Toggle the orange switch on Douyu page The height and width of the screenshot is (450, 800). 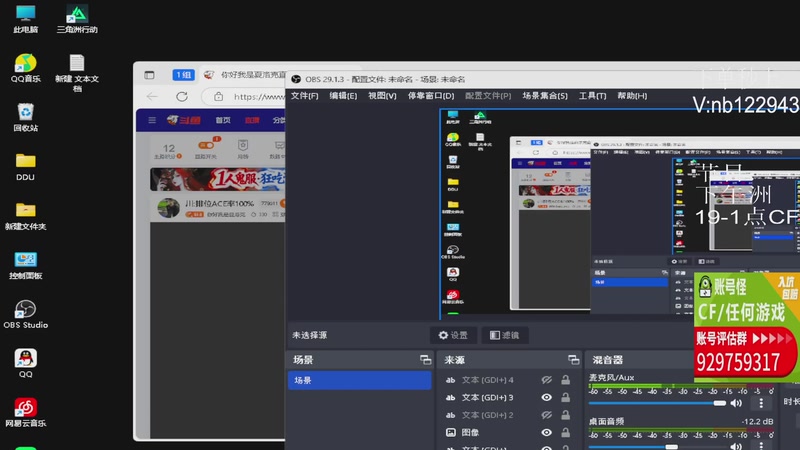coord(206,145)
